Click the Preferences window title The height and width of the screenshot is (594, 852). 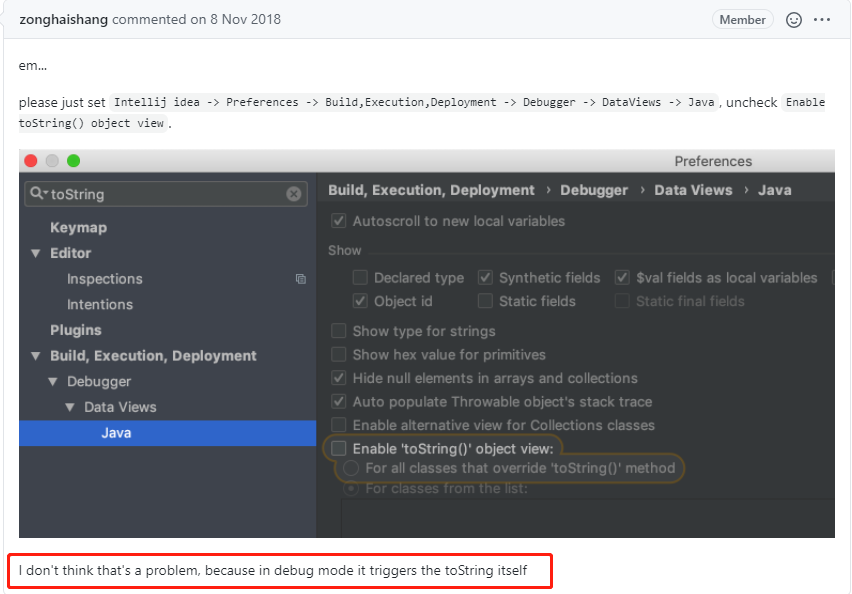[713, 161]
